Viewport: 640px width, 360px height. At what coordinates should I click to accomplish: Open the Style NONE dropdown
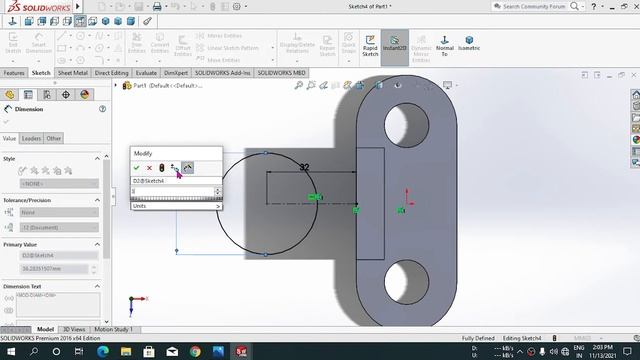click(x=59, y=184)
